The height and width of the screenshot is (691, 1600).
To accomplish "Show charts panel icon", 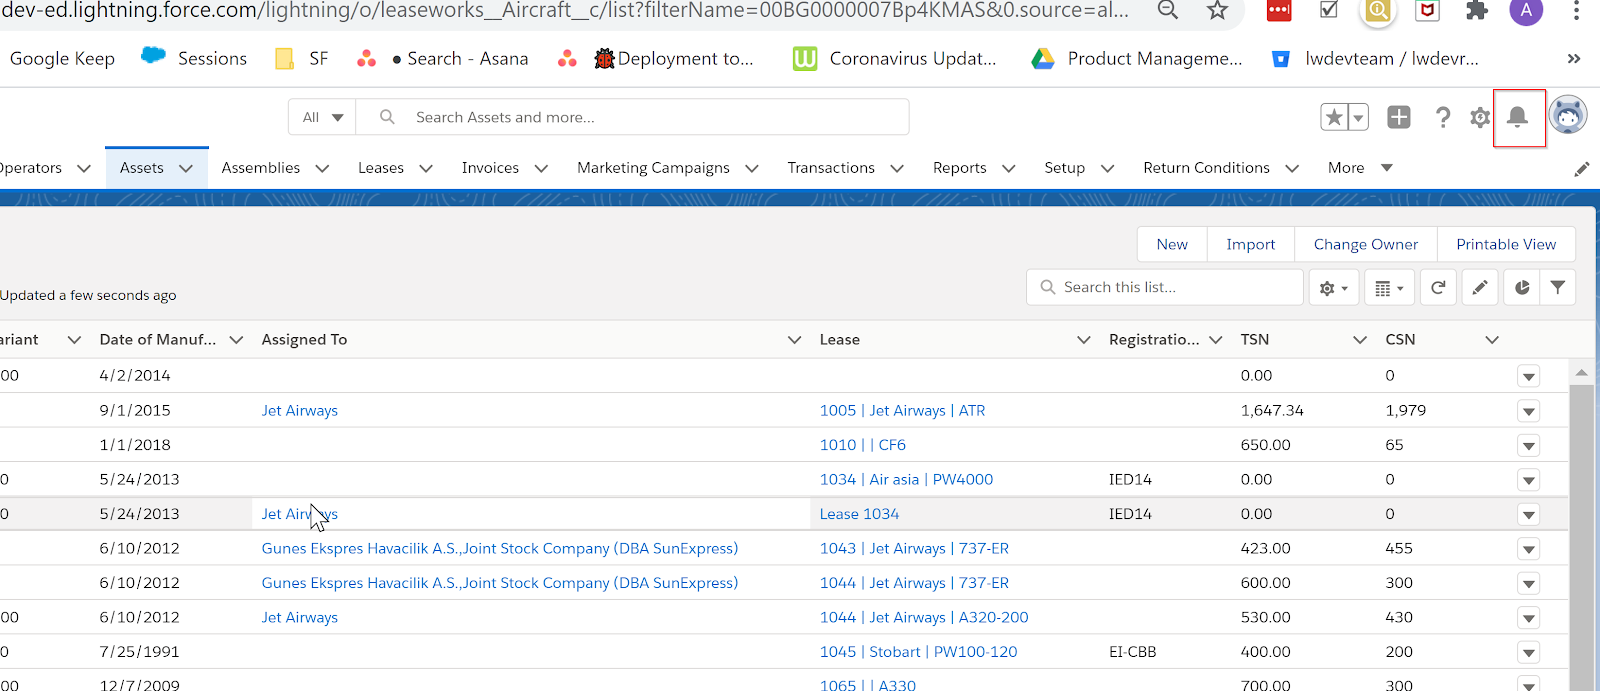I will [x=1522, y=287].
